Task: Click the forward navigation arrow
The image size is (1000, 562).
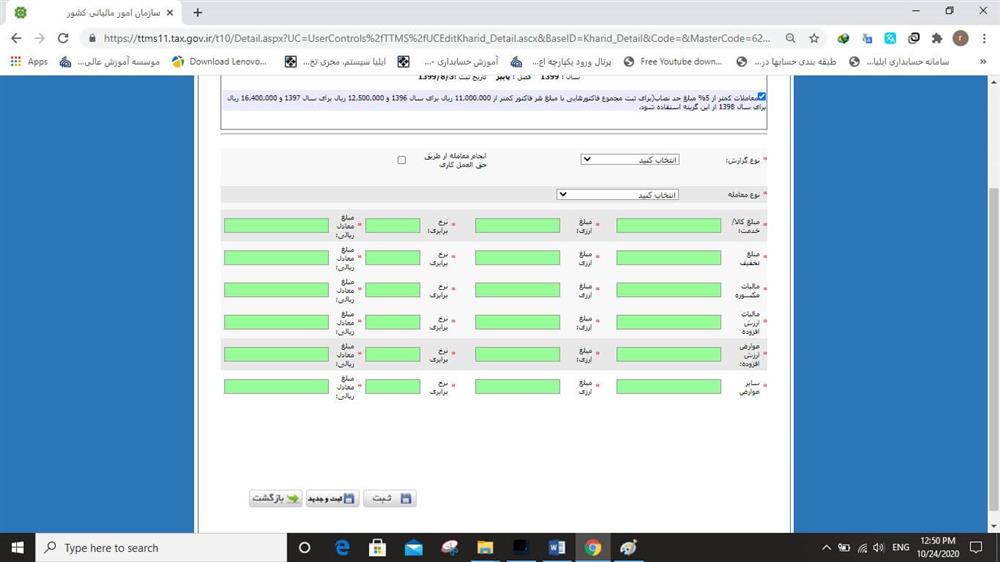Action: coord(40,38)
